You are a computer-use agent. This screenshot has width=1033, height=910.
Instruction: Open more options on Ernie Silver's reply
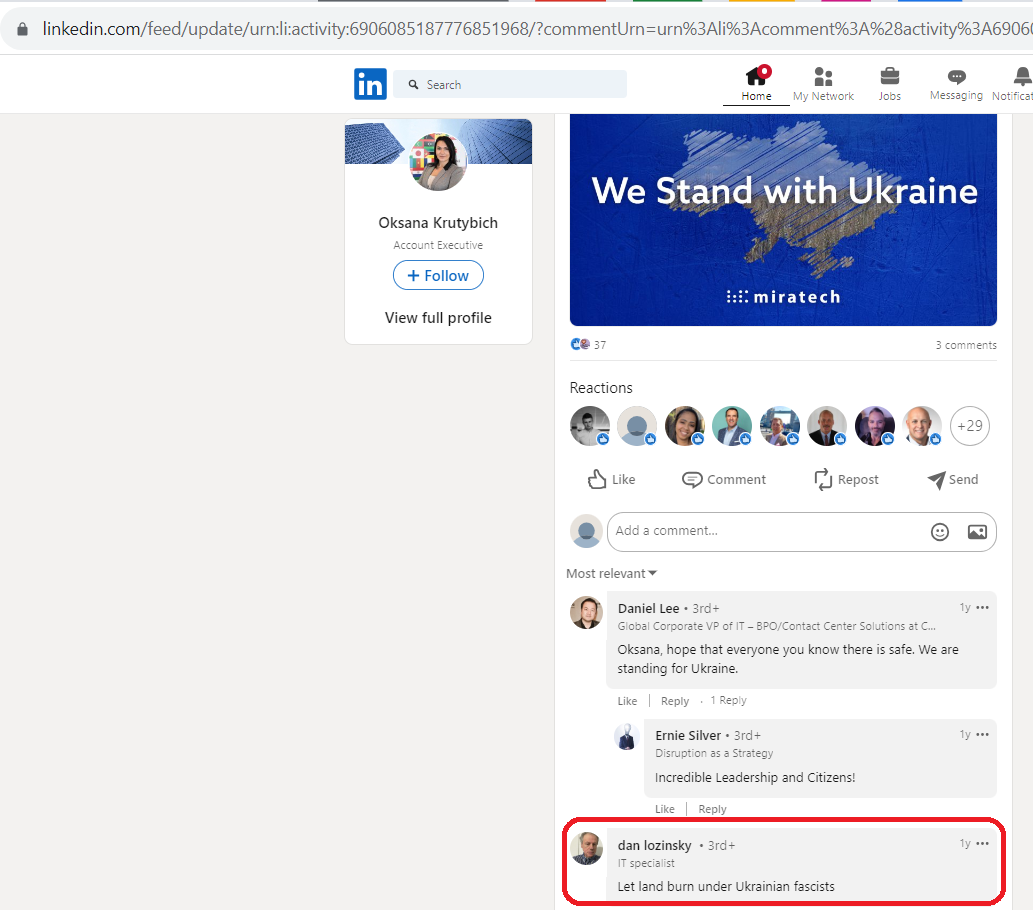(x=982, y=734)
